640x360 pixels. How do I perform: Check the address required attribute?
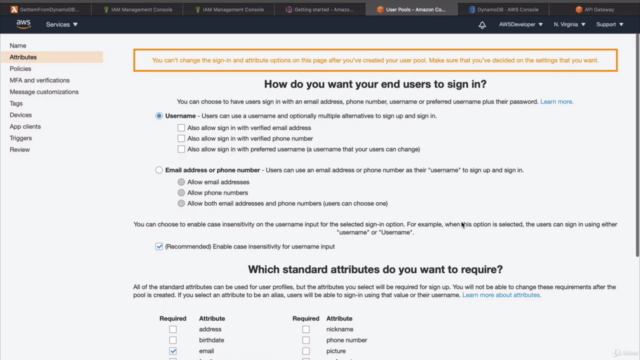(x=173, y=329)
